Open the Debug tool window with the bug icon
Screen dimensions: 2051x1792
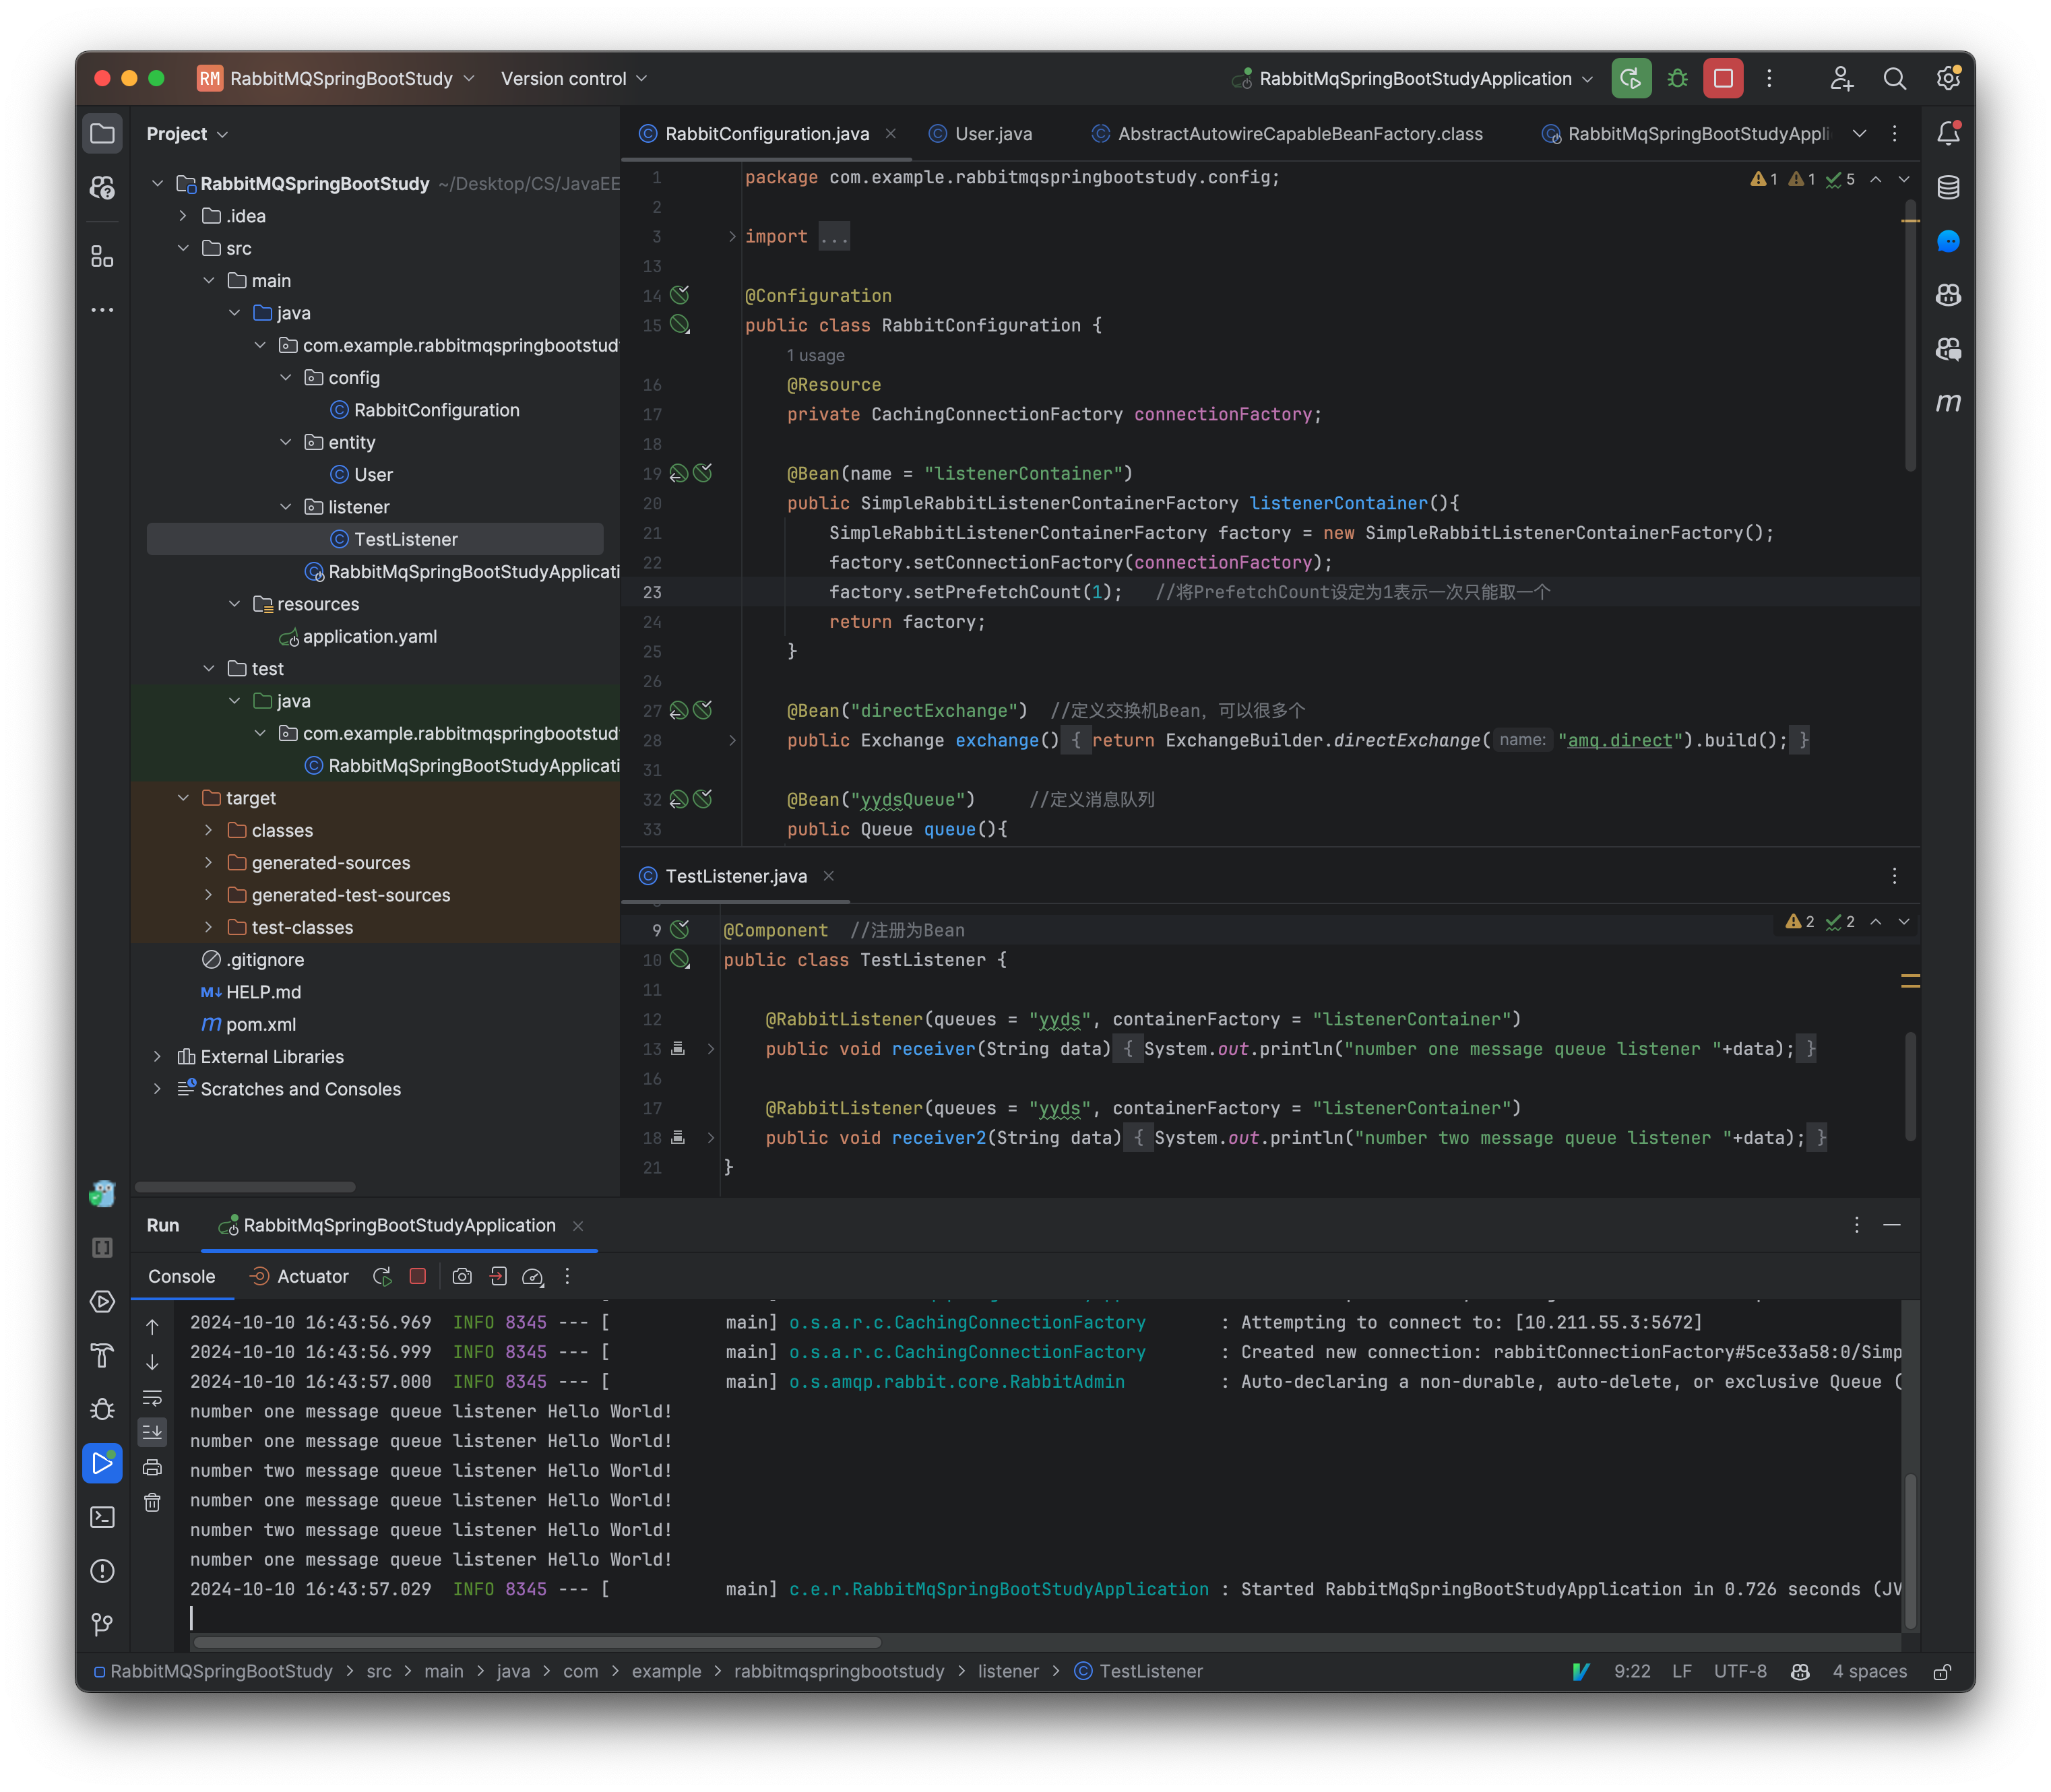coord(102,1409)
